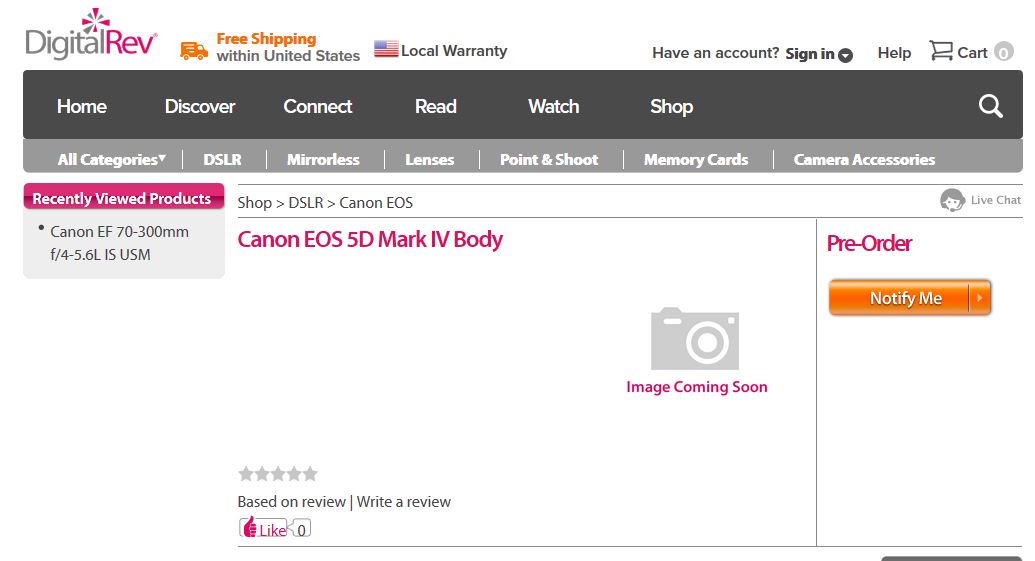Open the search magnifier icon
The height and width of the screenshot is (561, 1035).
click(990, 106)
